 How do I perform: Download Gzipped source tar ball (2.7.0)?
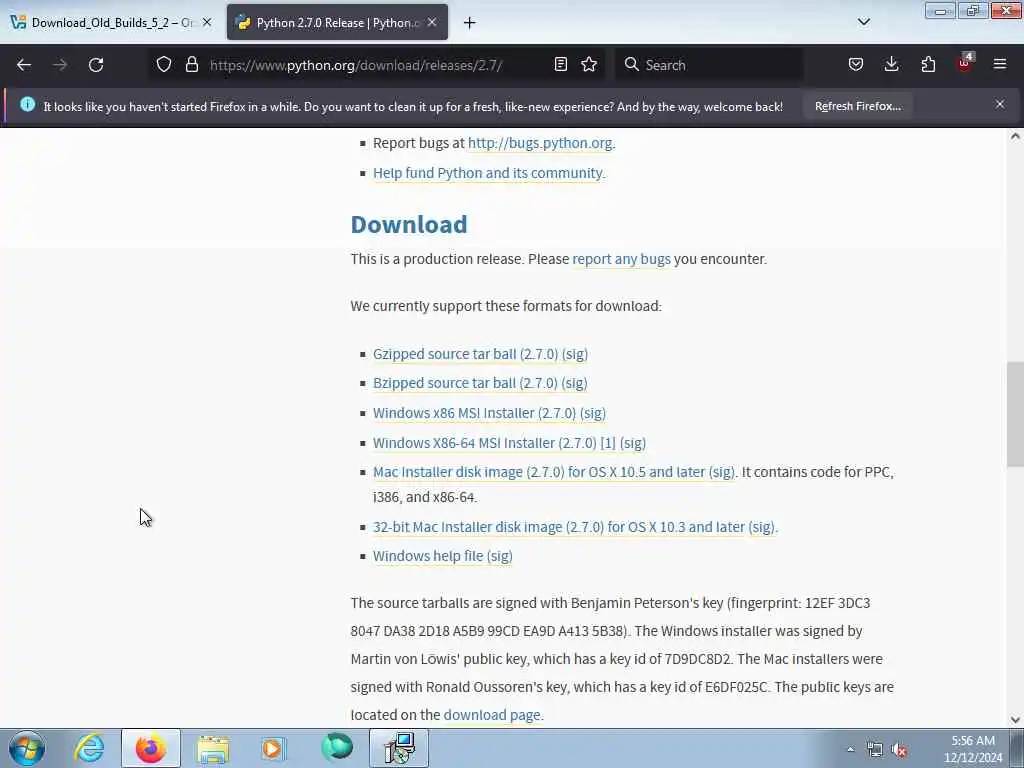pyautogui.click(x=465, y=354)
